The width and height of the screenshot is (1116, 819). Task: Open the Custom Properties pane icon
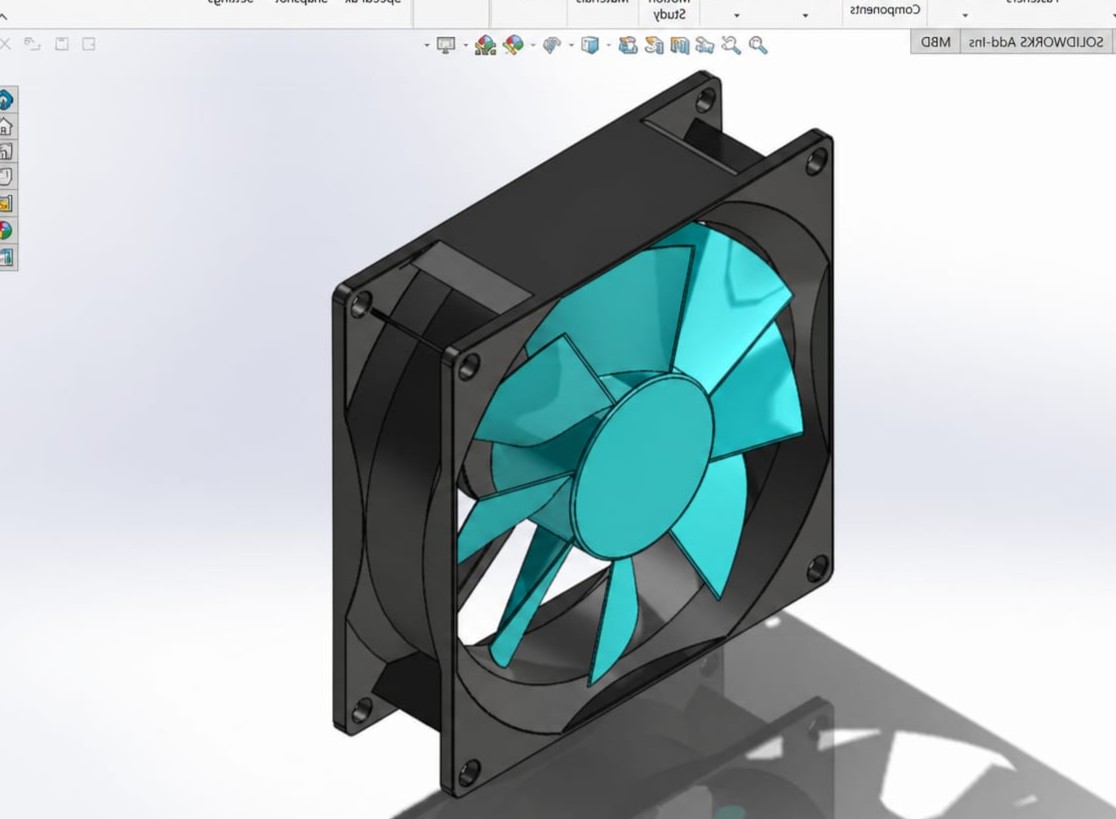click(x=6, y=256)
